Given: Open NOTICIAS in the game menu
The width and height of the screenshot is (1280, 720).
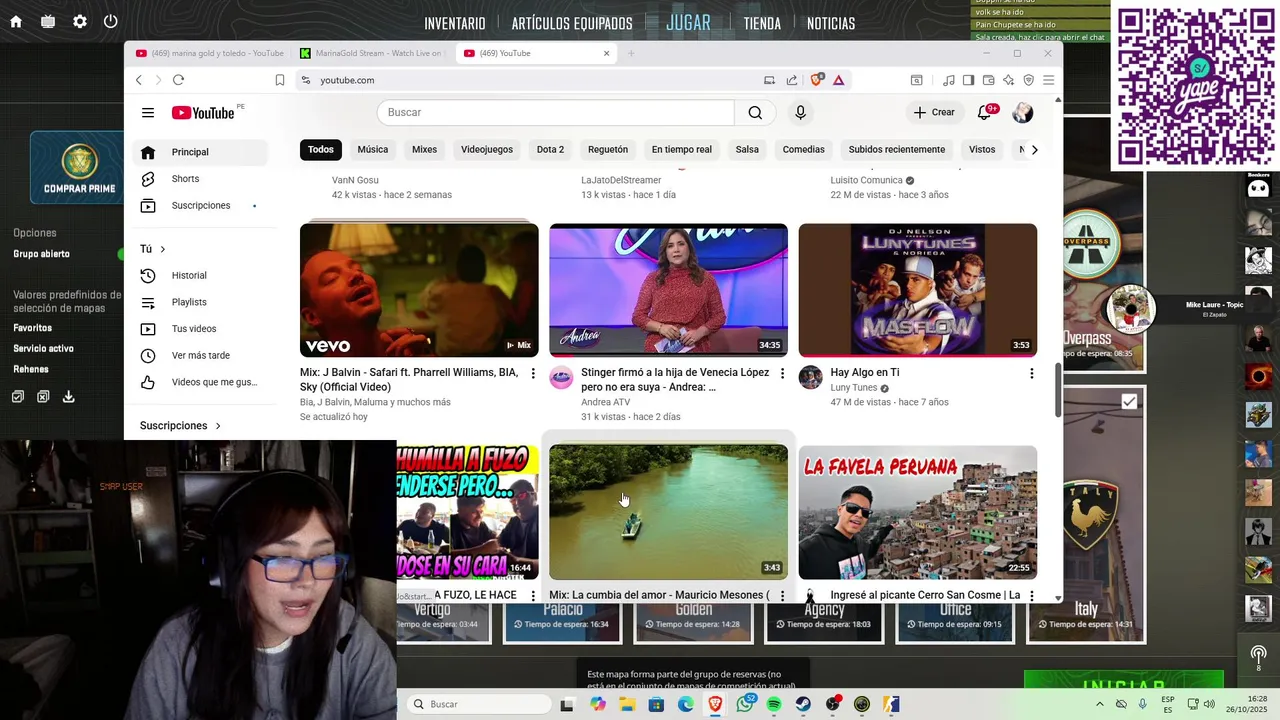Looking at the screenshot, I should pyautogui.click(x=831, y=23).
